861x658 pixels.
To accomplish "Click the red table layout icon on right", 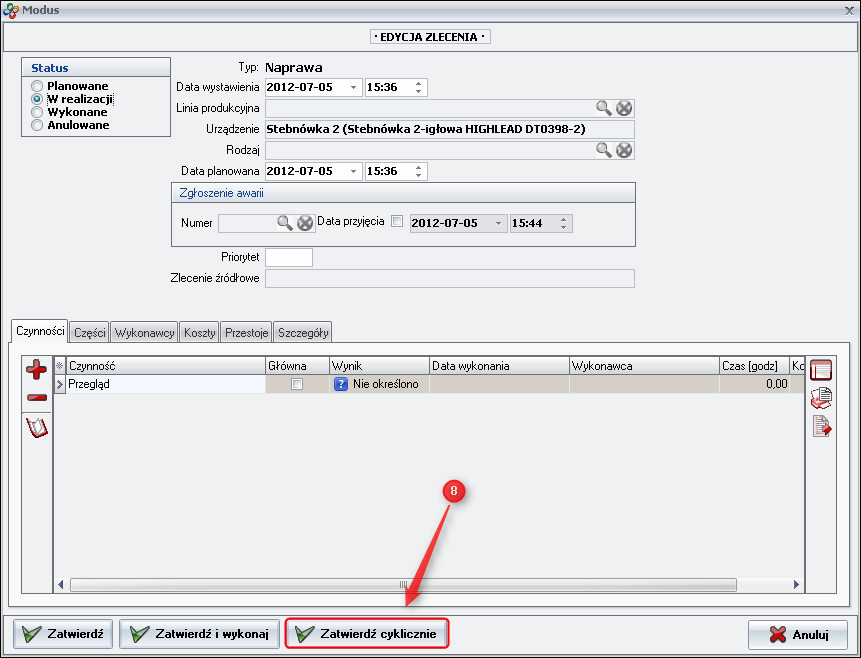I will pyautogui.click(x=821, y=370).
